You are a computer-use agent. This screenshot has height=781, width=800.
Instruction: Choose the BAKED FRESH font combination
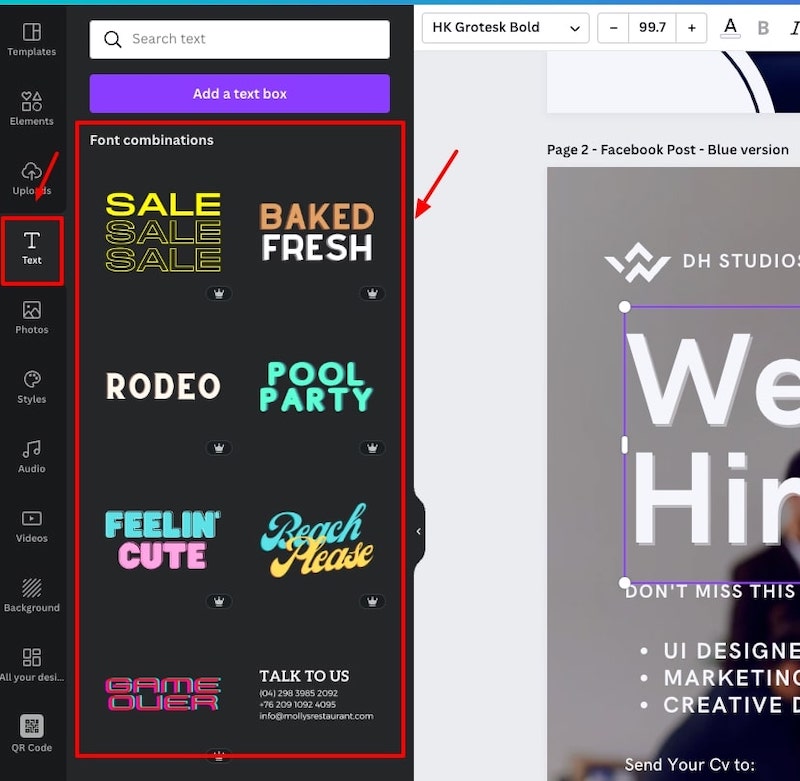pyautogui.click(x=317, y=232)
